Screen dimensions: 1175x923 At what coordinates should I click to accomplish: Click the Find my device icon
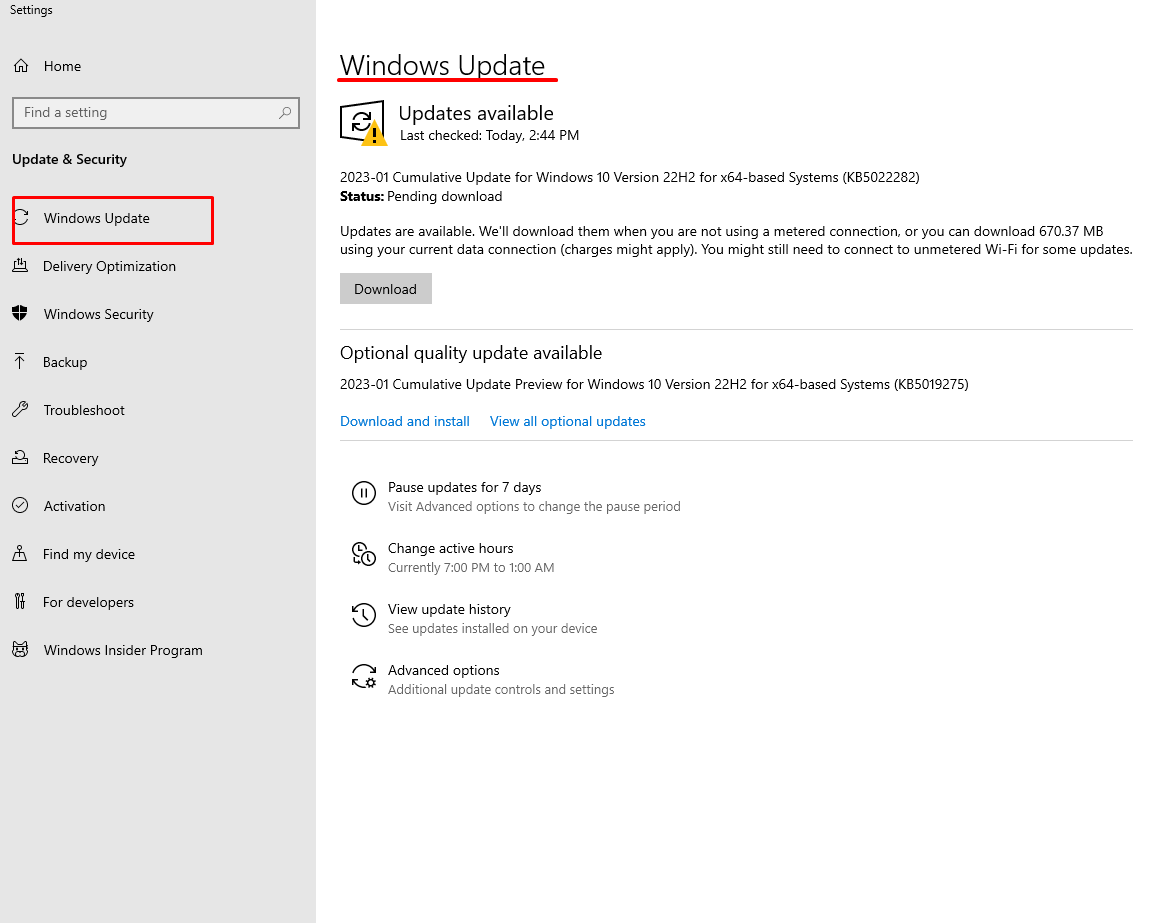[20, 553]
